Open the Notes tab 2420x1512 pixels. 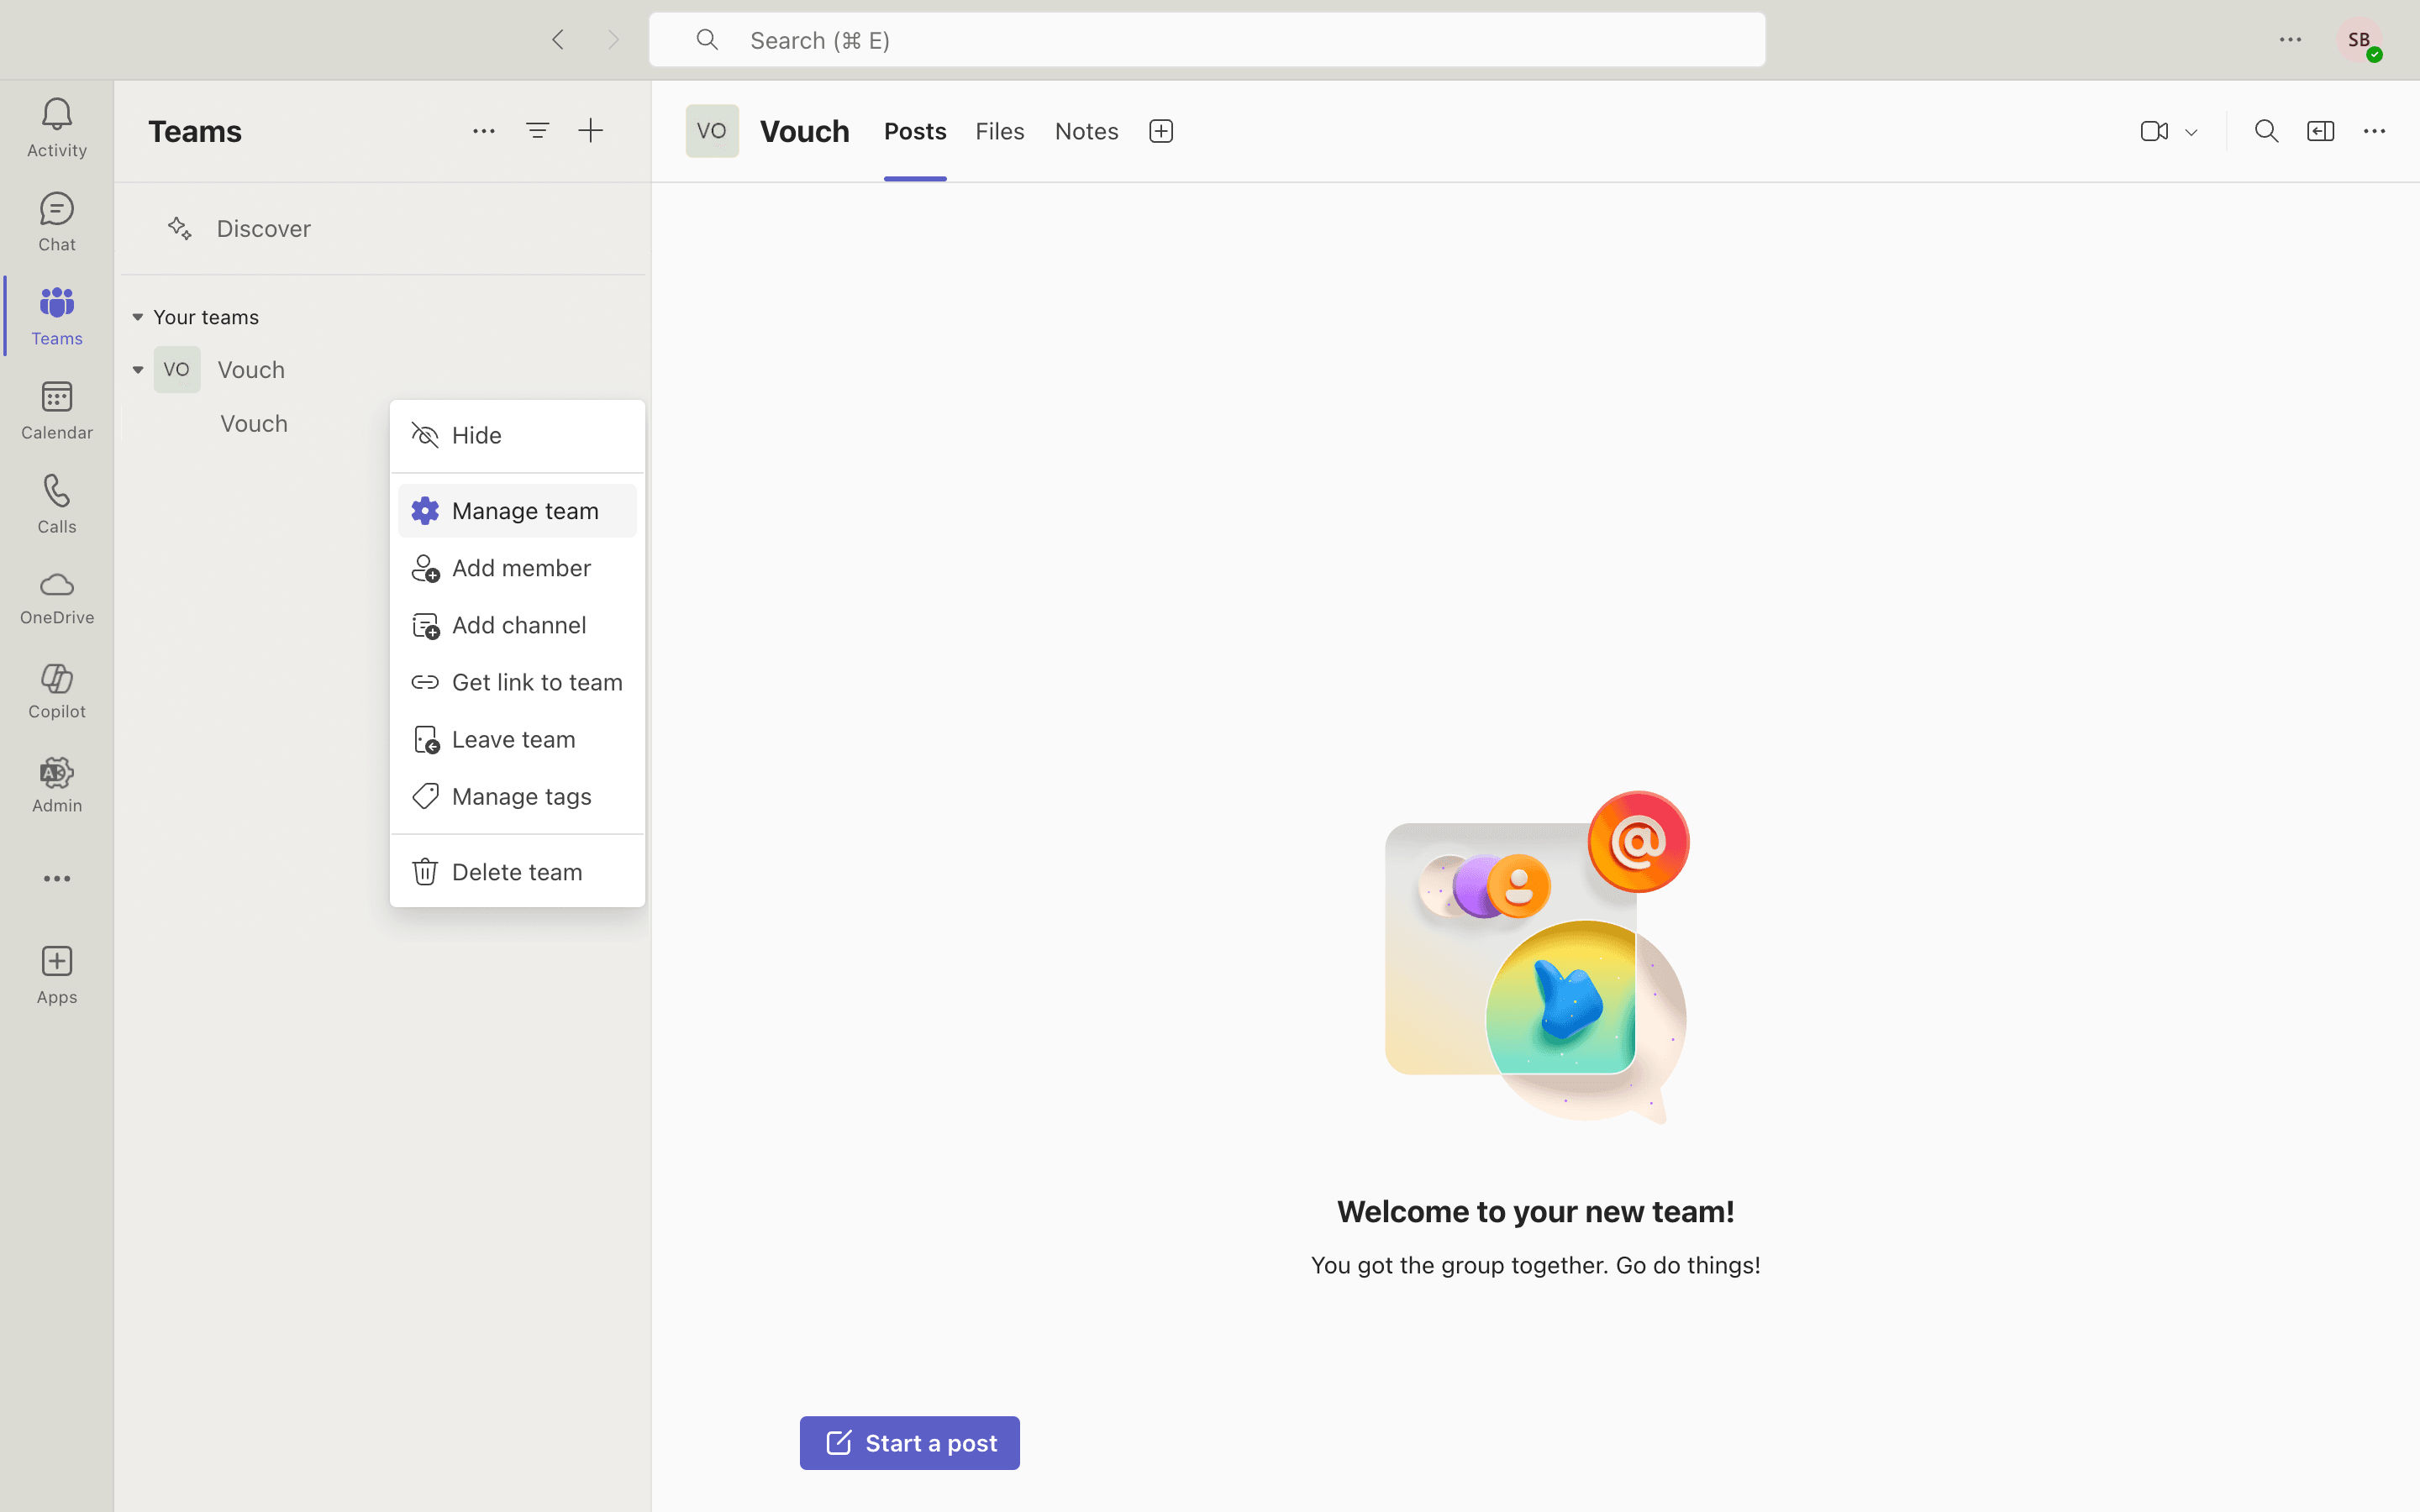pos(1087,131)
